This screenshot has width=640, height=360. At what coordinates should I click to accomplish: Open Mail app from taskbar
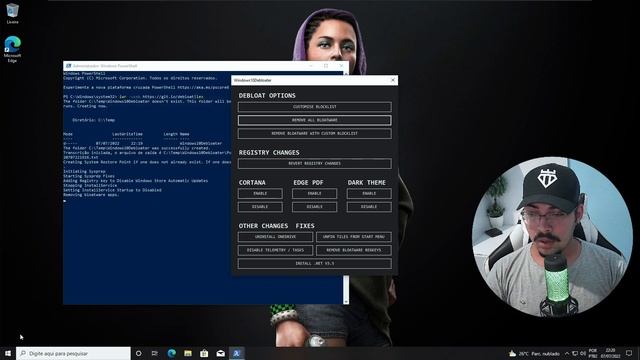tap(220, 353)
